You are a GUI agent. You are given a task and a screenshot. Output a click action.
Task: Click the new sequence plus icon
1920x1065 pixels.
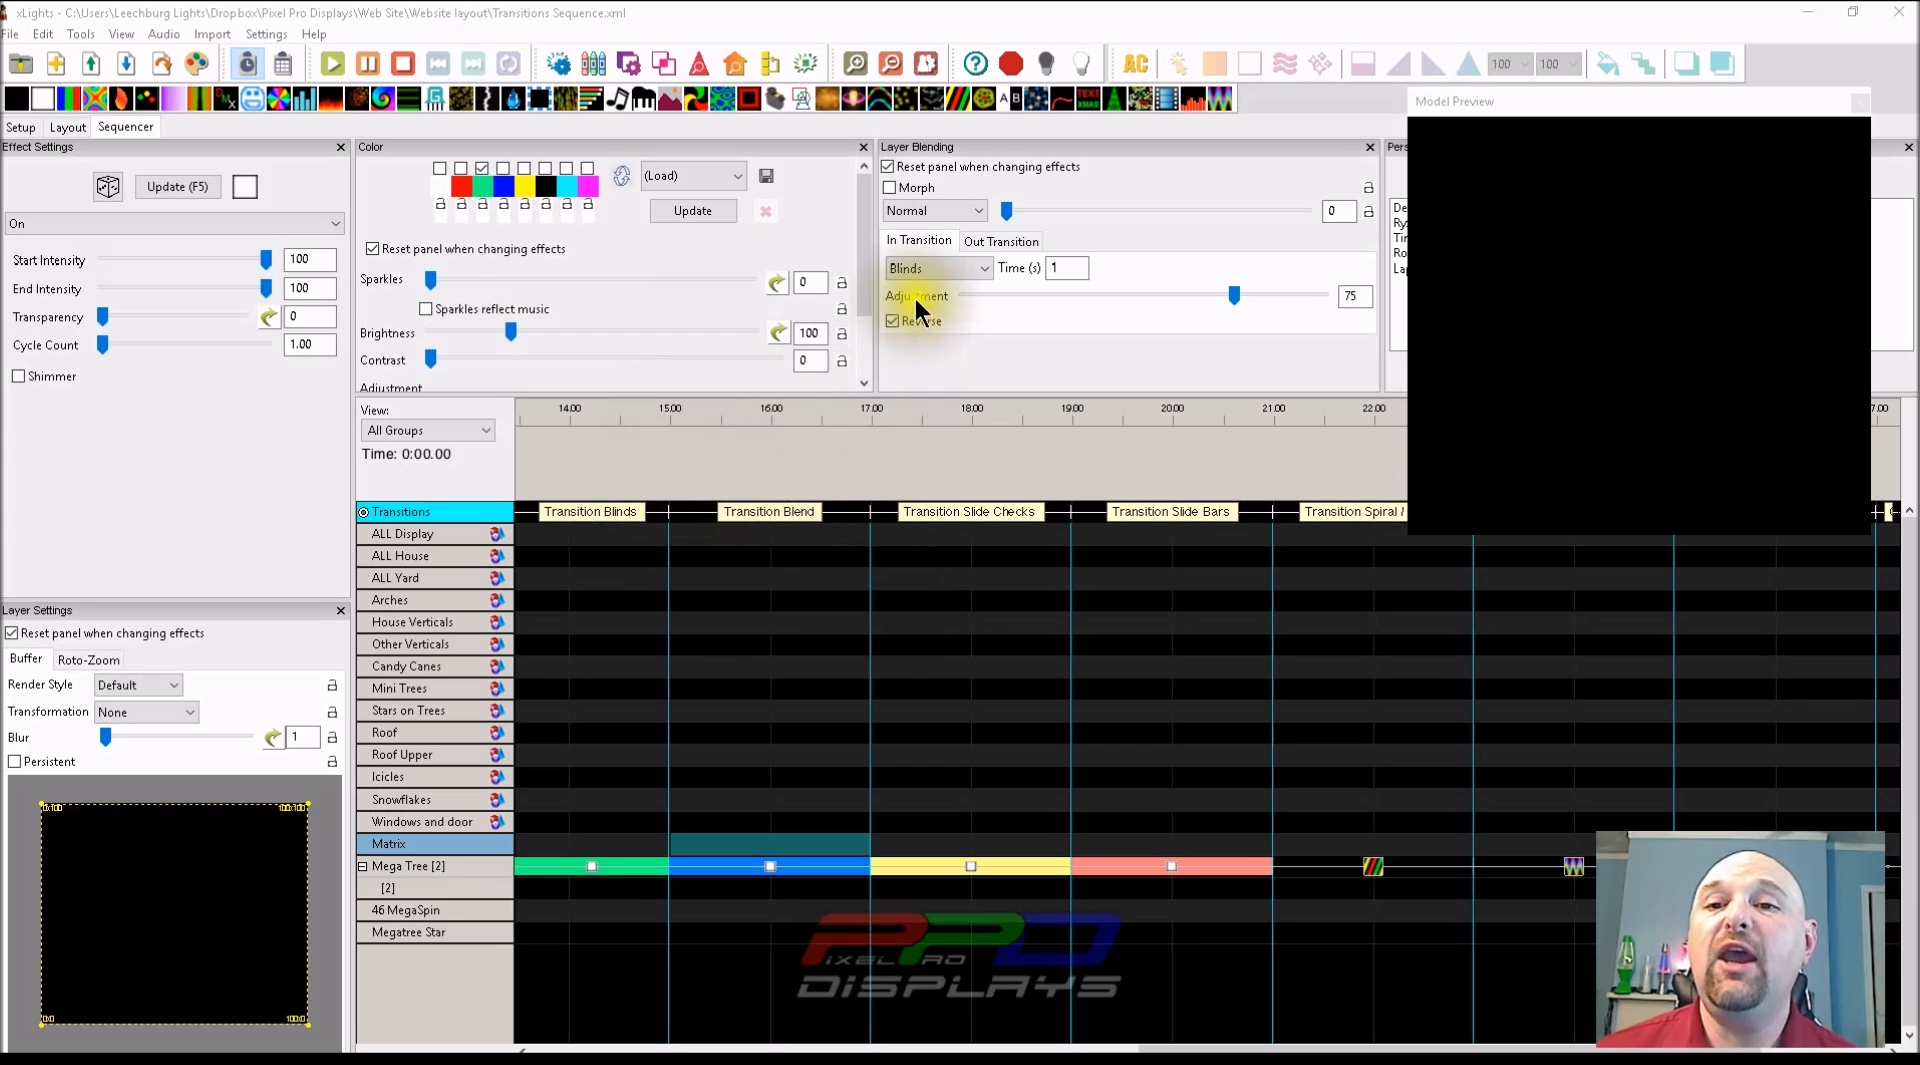(56, 64)
